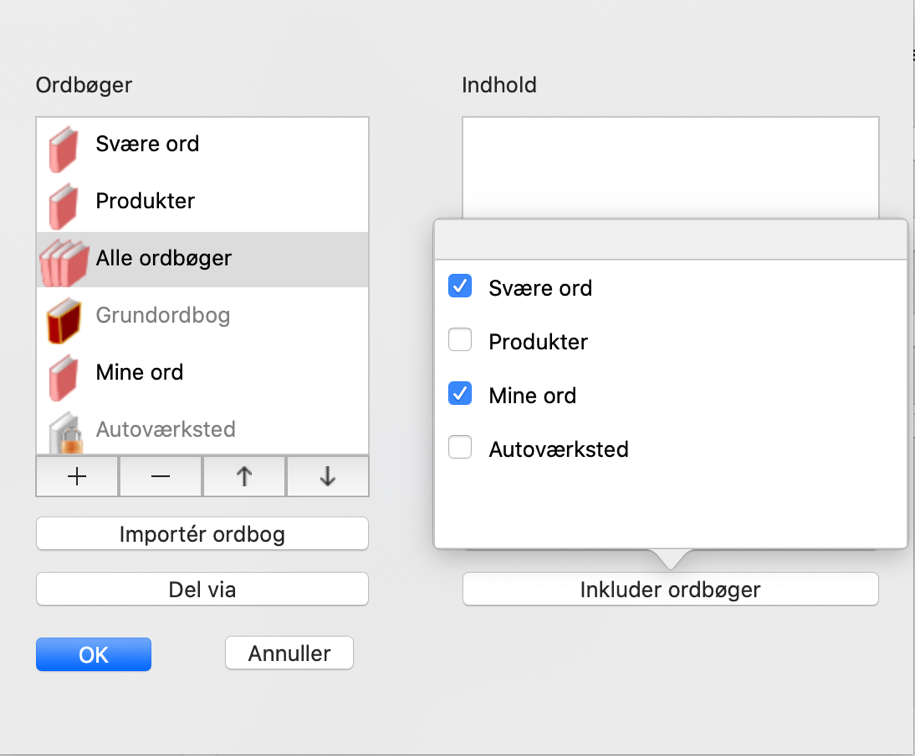Screen dimensions: 915x756
Task: Click the Svære ord red book icon
Action: tap(63, 147)
